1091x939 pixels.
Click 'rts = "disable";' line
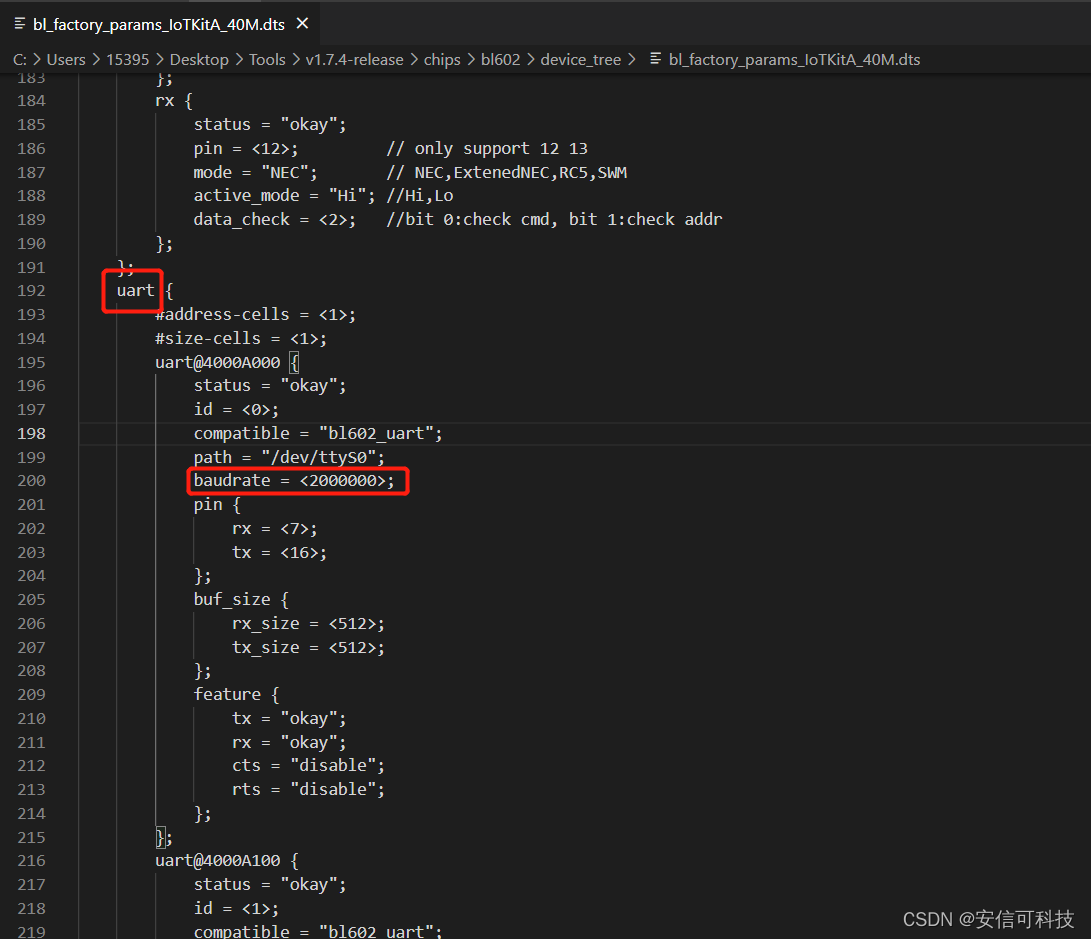click(x=308, y=789)
